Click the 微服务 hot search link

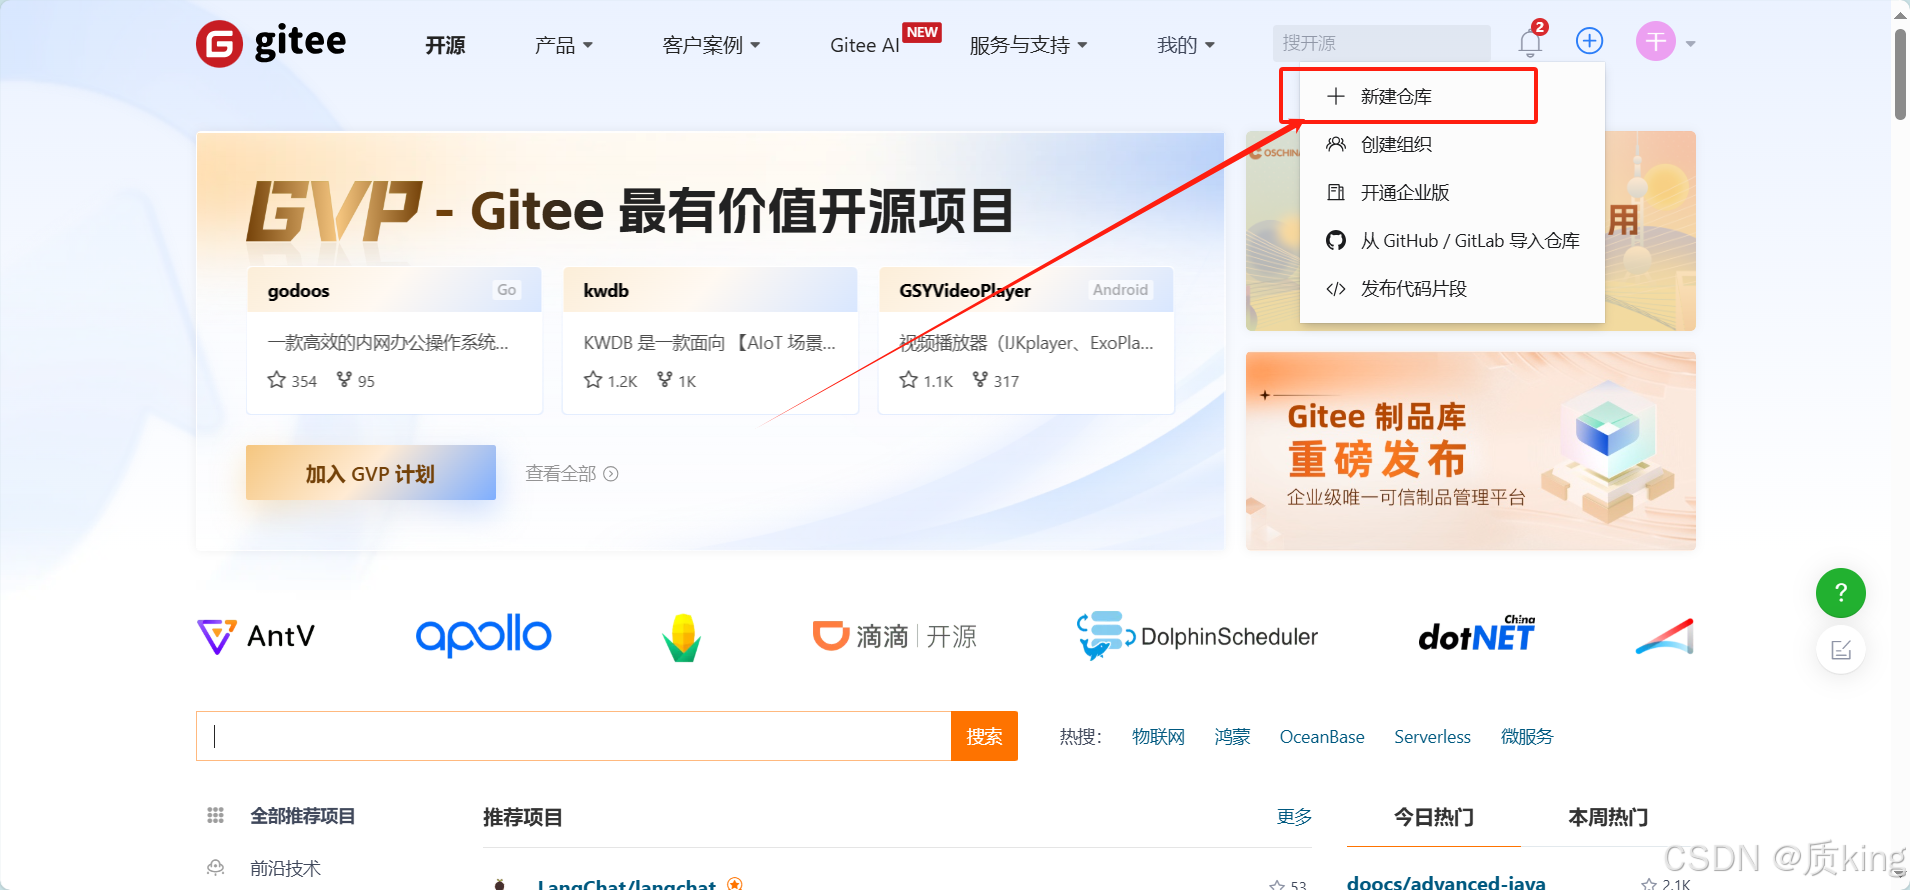(x=1527, y=736)
